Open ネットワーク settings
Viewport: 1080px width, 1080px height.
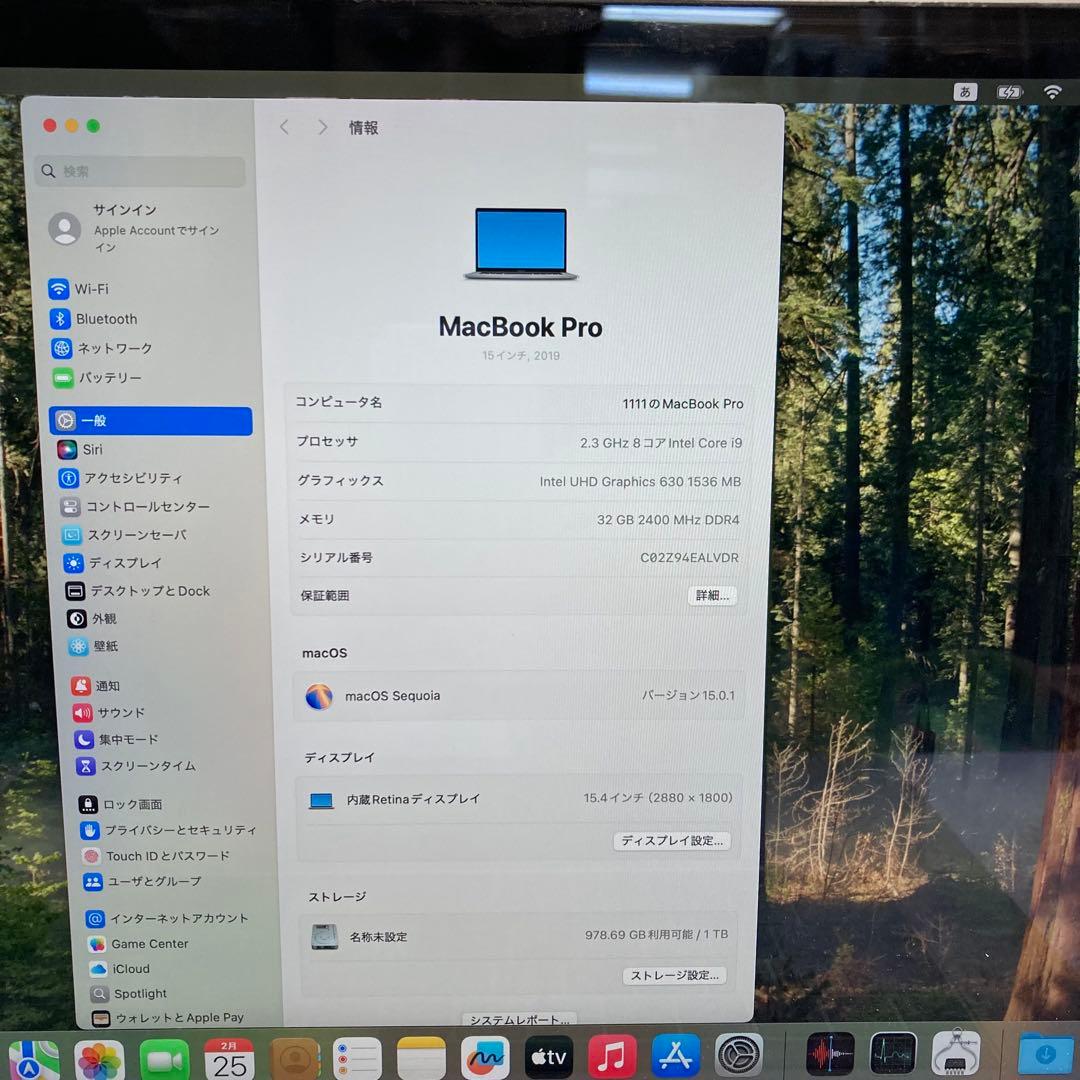pyautogui.click(x=102, y=349)
